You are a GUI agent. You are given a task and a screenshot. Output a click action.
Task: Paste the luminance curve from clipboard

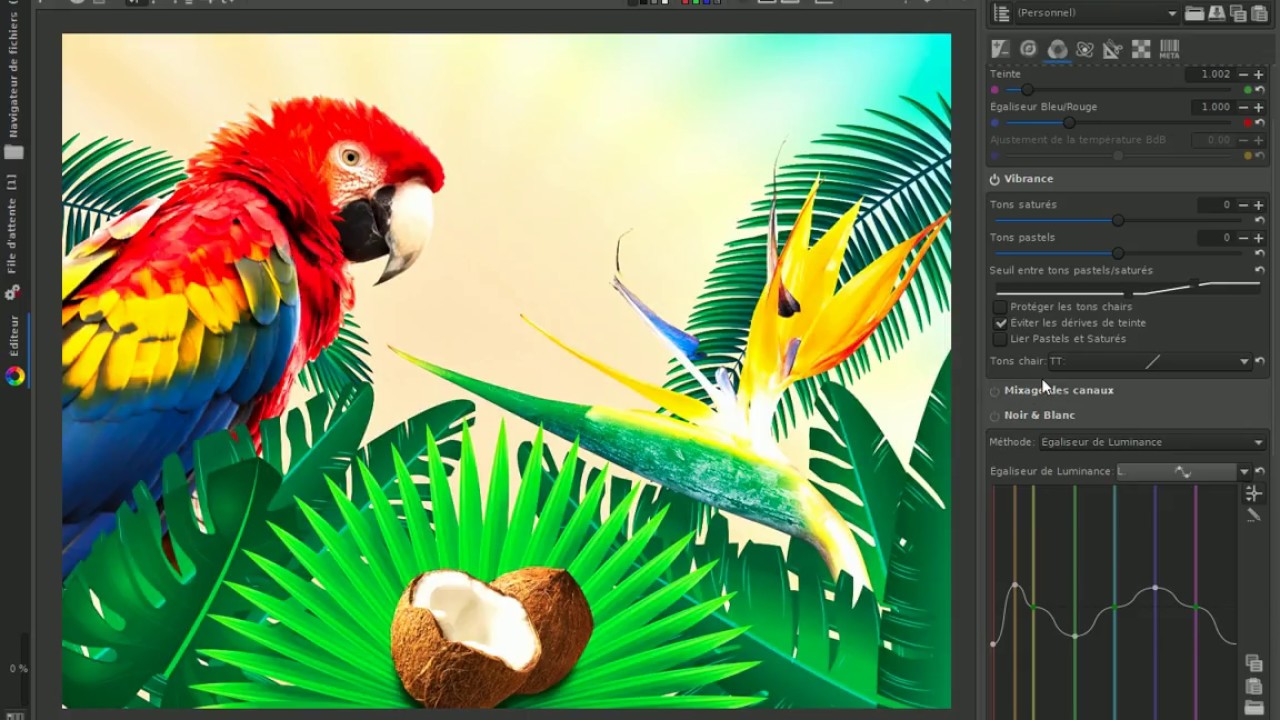coord(1254,686)
